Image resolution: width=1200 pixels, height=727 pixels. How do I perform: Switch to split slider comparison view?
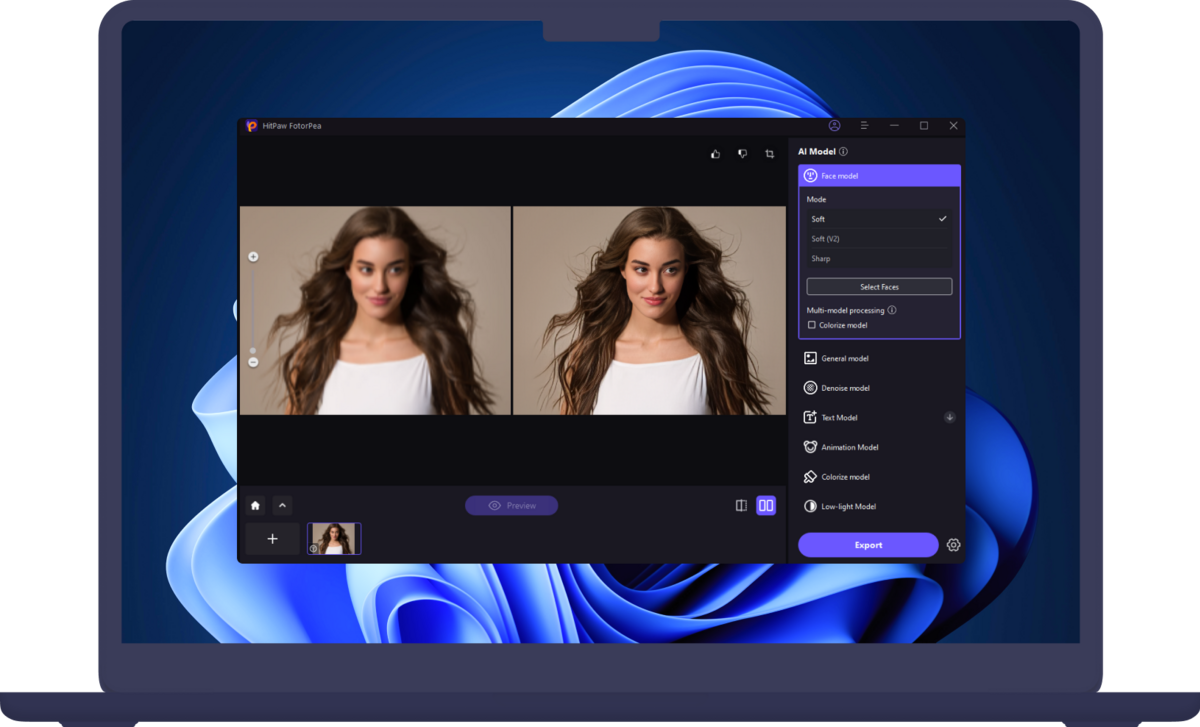[741, 506]
